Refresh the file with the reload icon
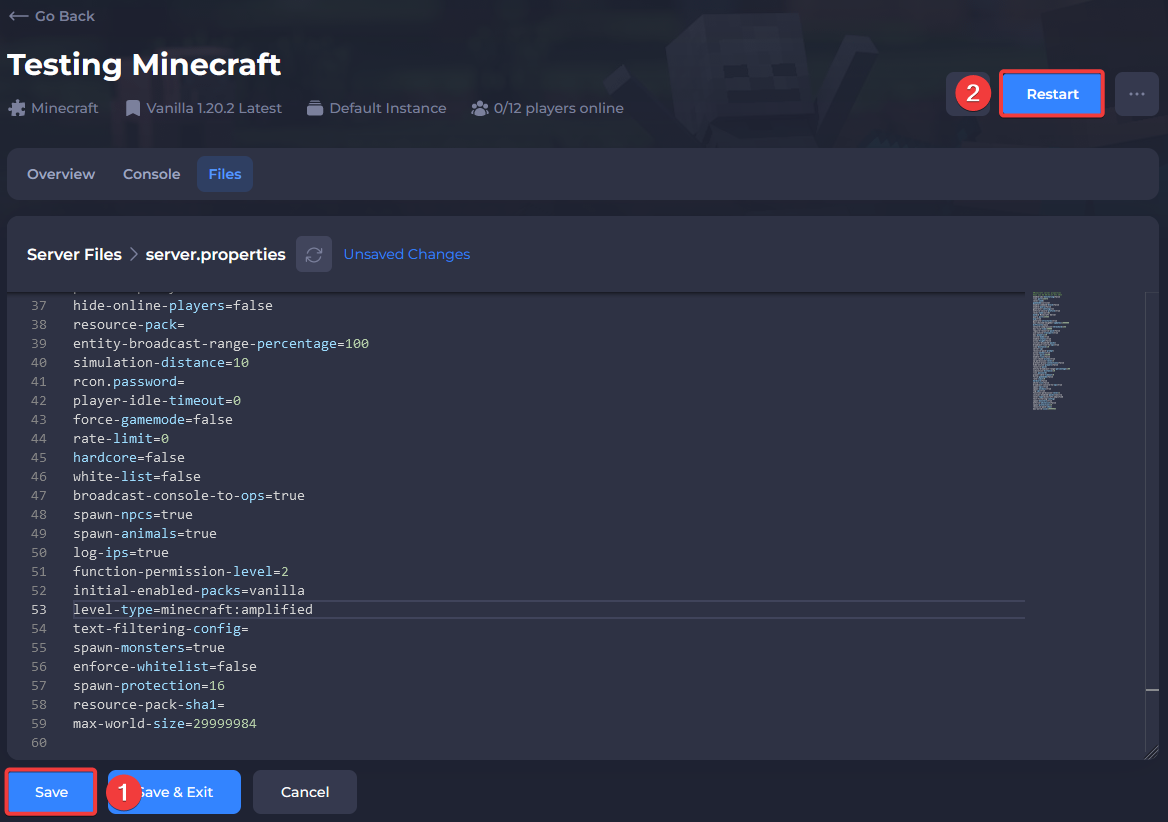 coord(314,254)
